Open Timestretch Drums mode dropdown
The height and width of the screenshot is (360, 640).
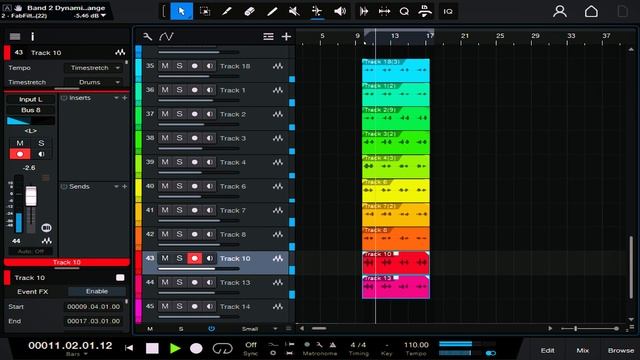[x=94, y=82]
